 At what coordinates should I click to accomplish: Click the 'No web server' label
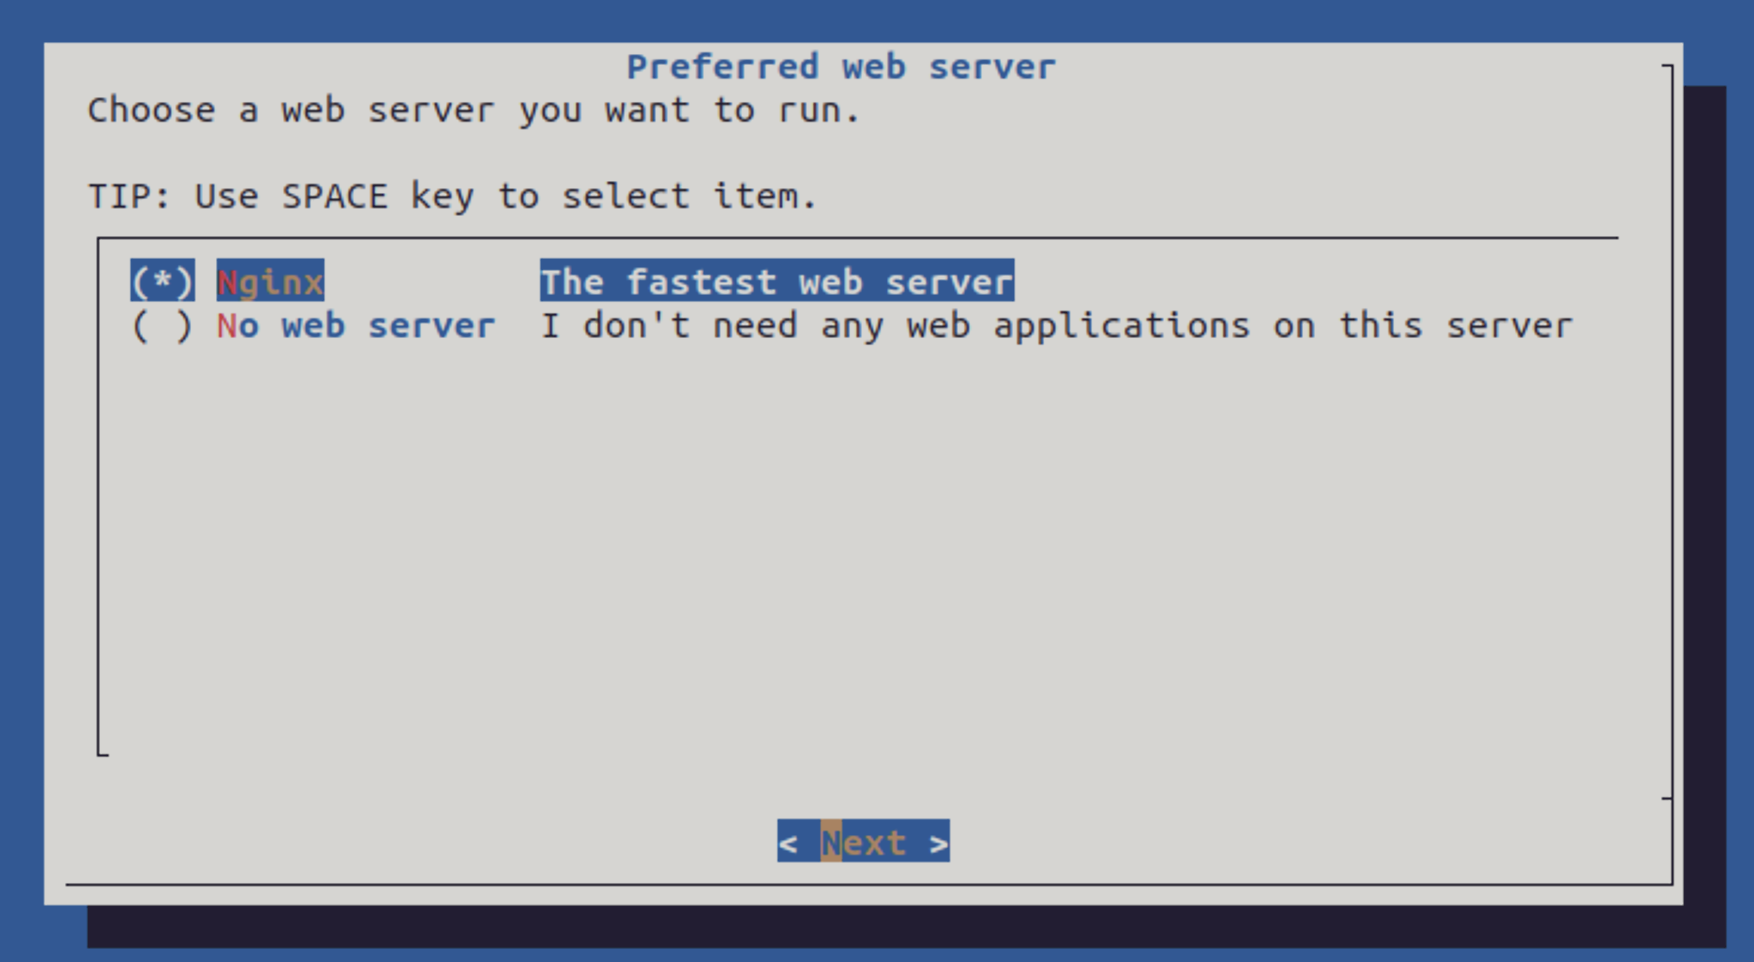pyautogui.click(x=356, y=325)
